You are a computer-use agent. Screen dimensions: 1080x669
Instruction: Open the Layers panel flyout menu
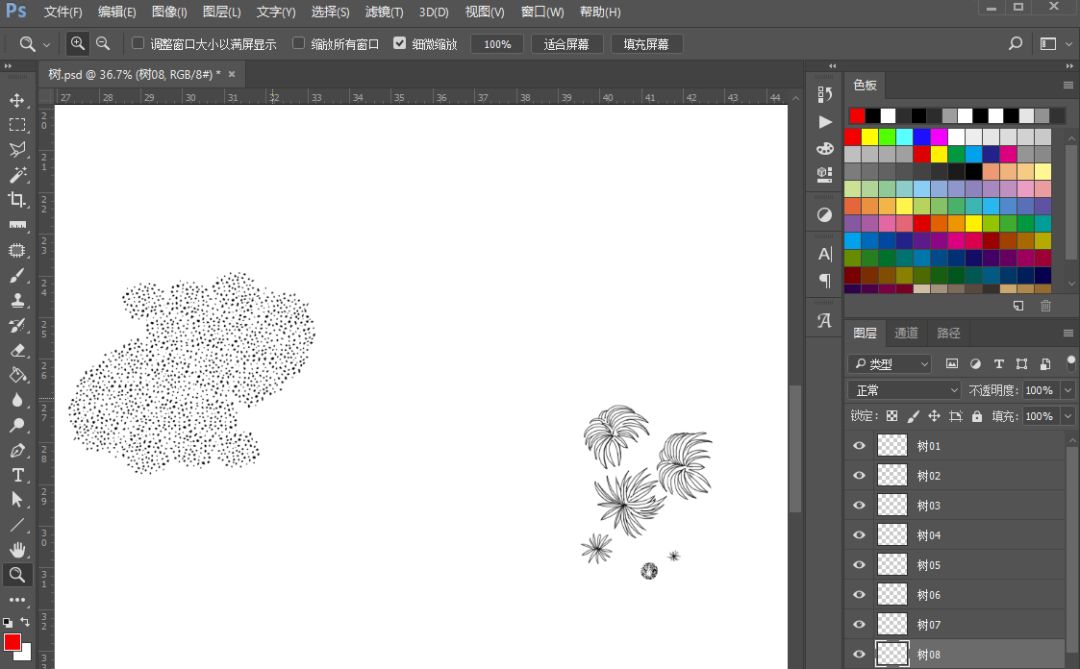(x=1068, y=333)
